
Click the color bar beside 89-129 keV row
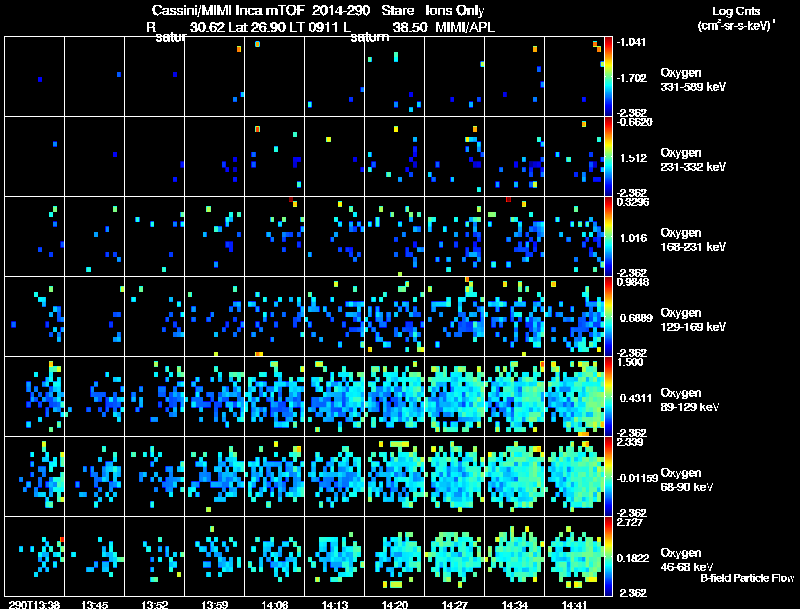tap(608, 396)
